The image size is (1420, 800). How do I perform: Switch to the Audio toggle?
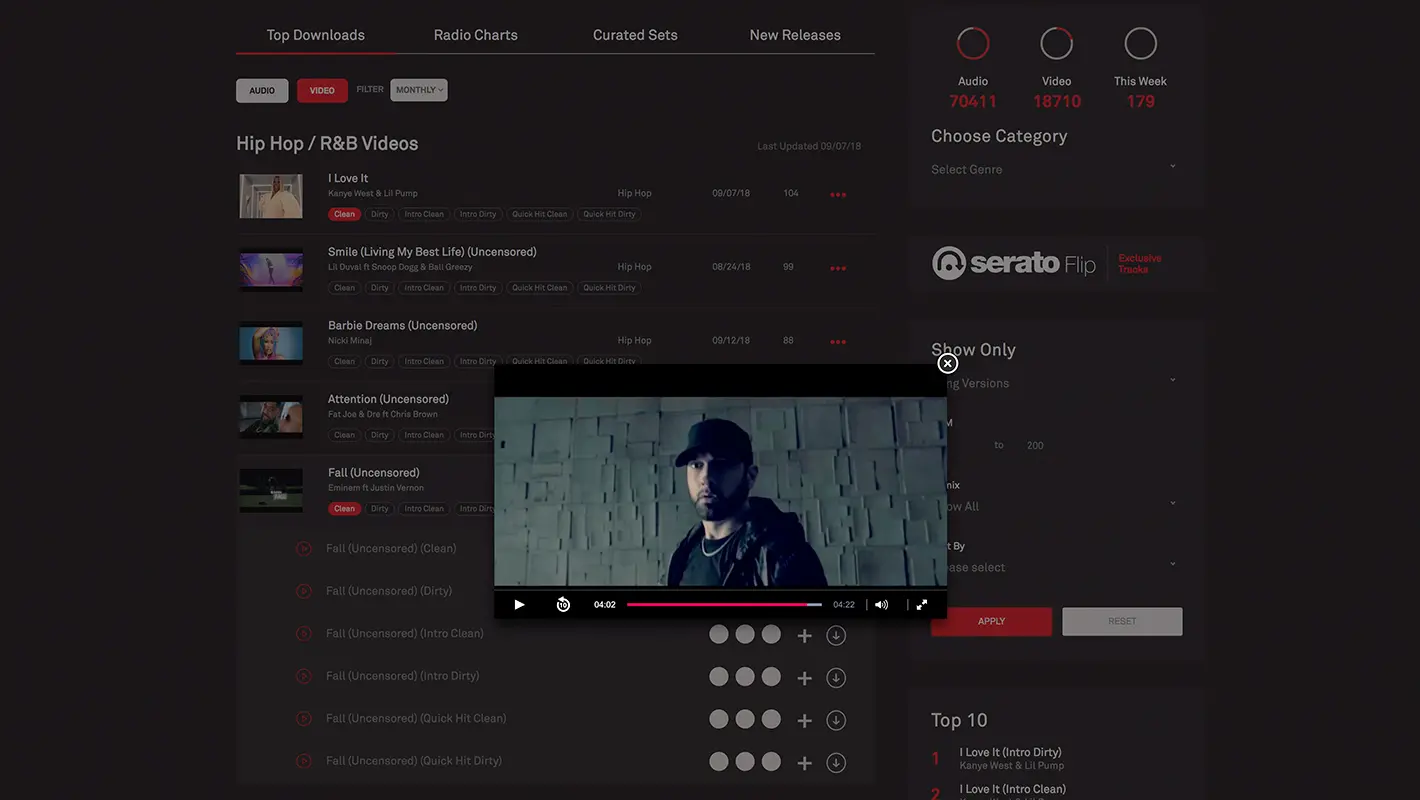point(262,91)
